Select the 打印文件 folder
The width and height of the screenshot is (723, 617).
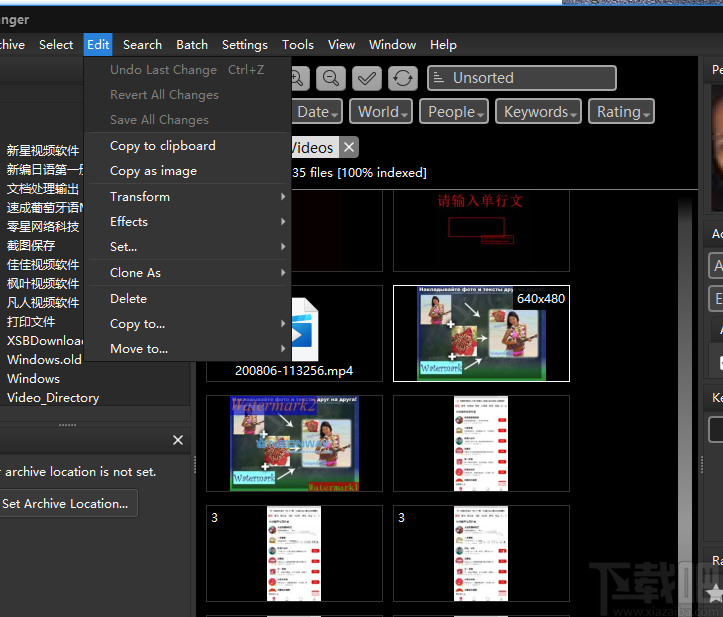[x=31, y=321]
